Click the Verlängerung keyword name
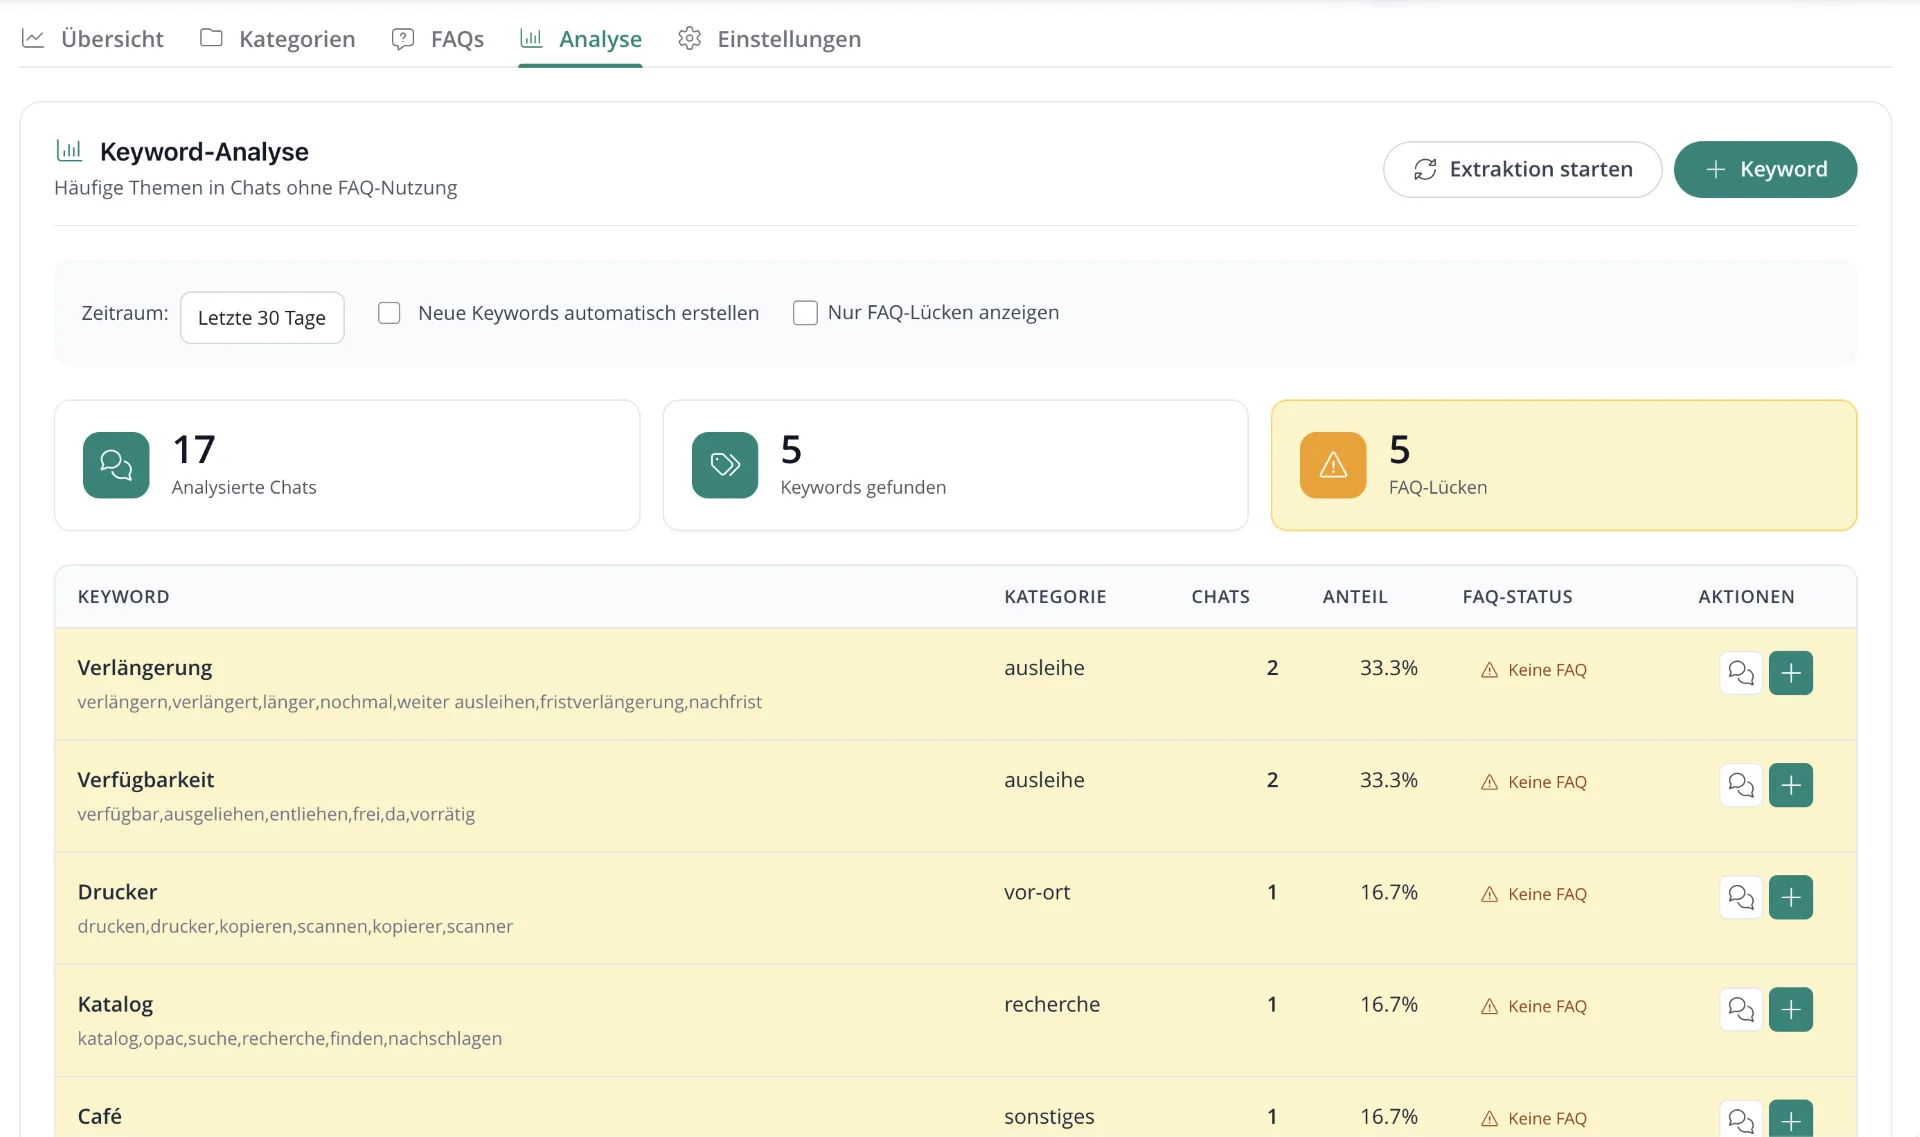The width and height of the screenshot is (1920, 1137). [145, 668]
